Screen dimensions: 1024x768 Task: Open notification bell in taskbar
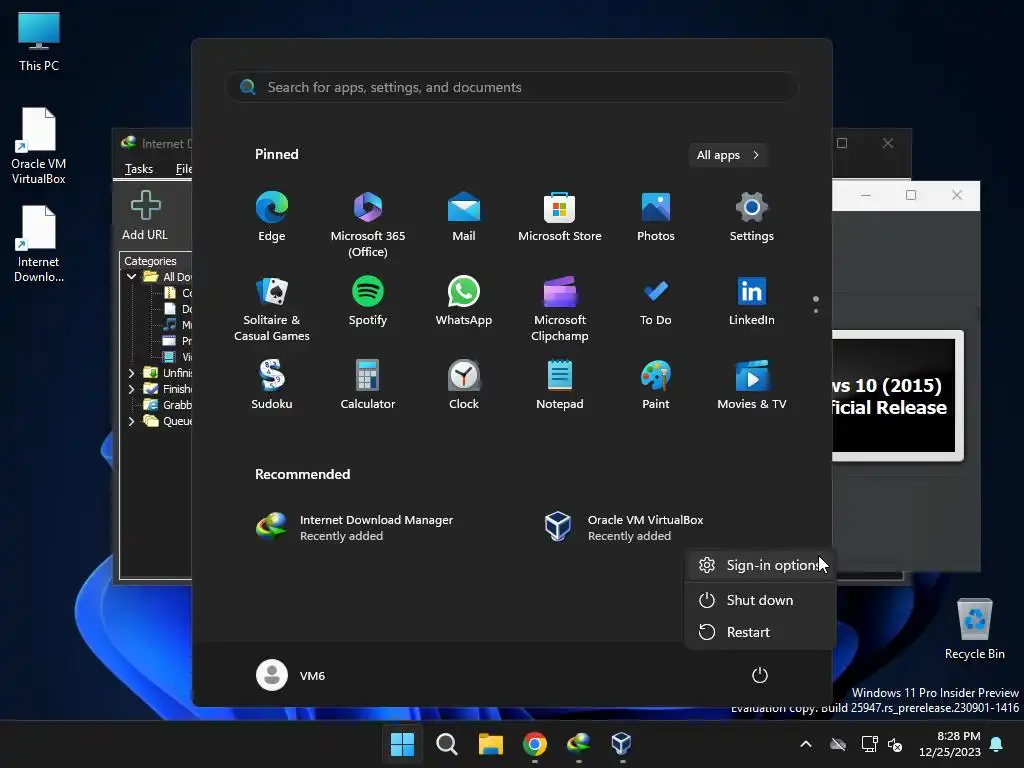tap(997, 744)
